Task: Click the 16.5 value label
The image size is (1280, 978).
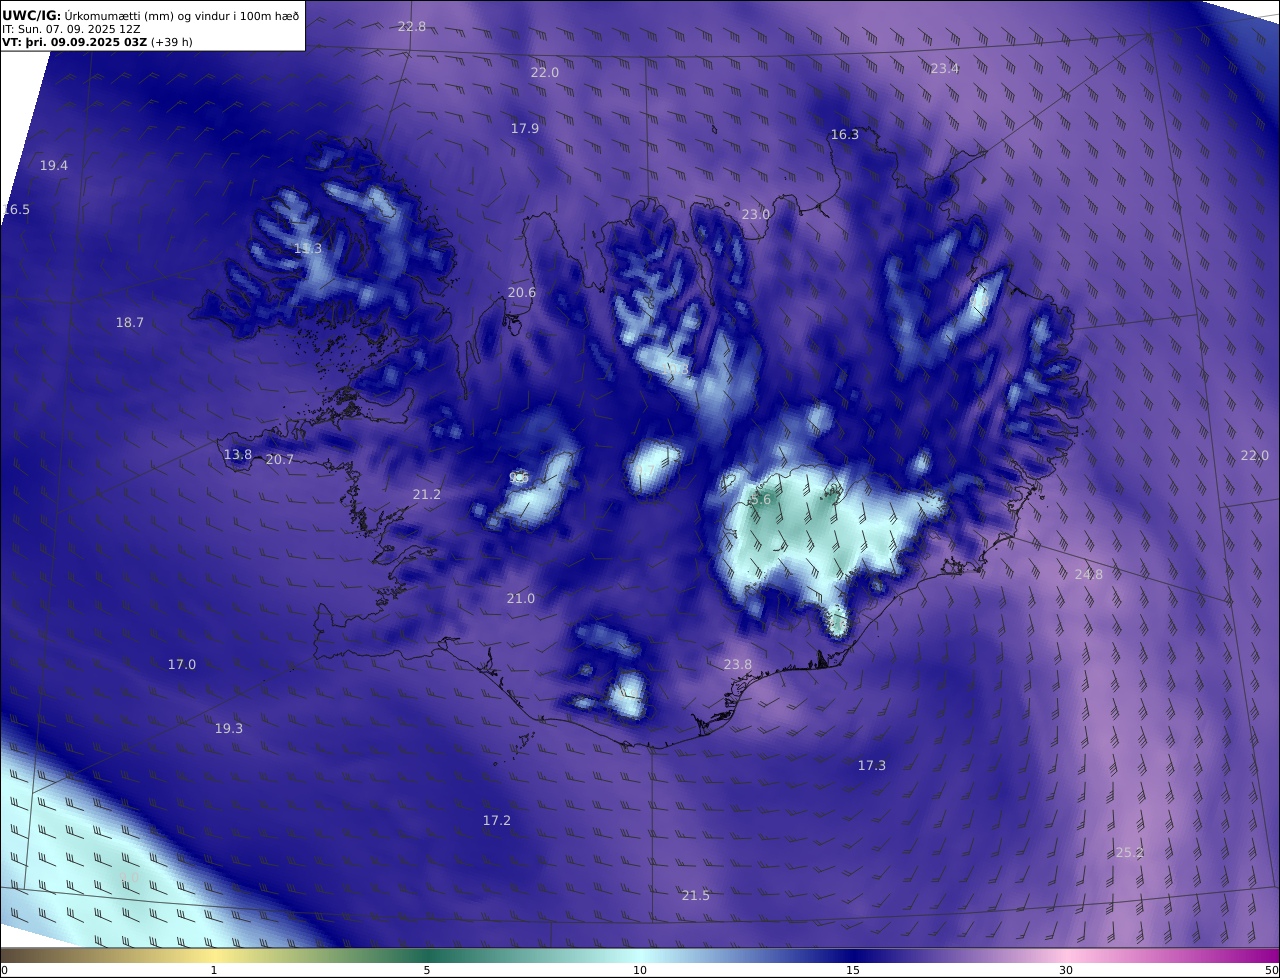Action: point(16,209)
